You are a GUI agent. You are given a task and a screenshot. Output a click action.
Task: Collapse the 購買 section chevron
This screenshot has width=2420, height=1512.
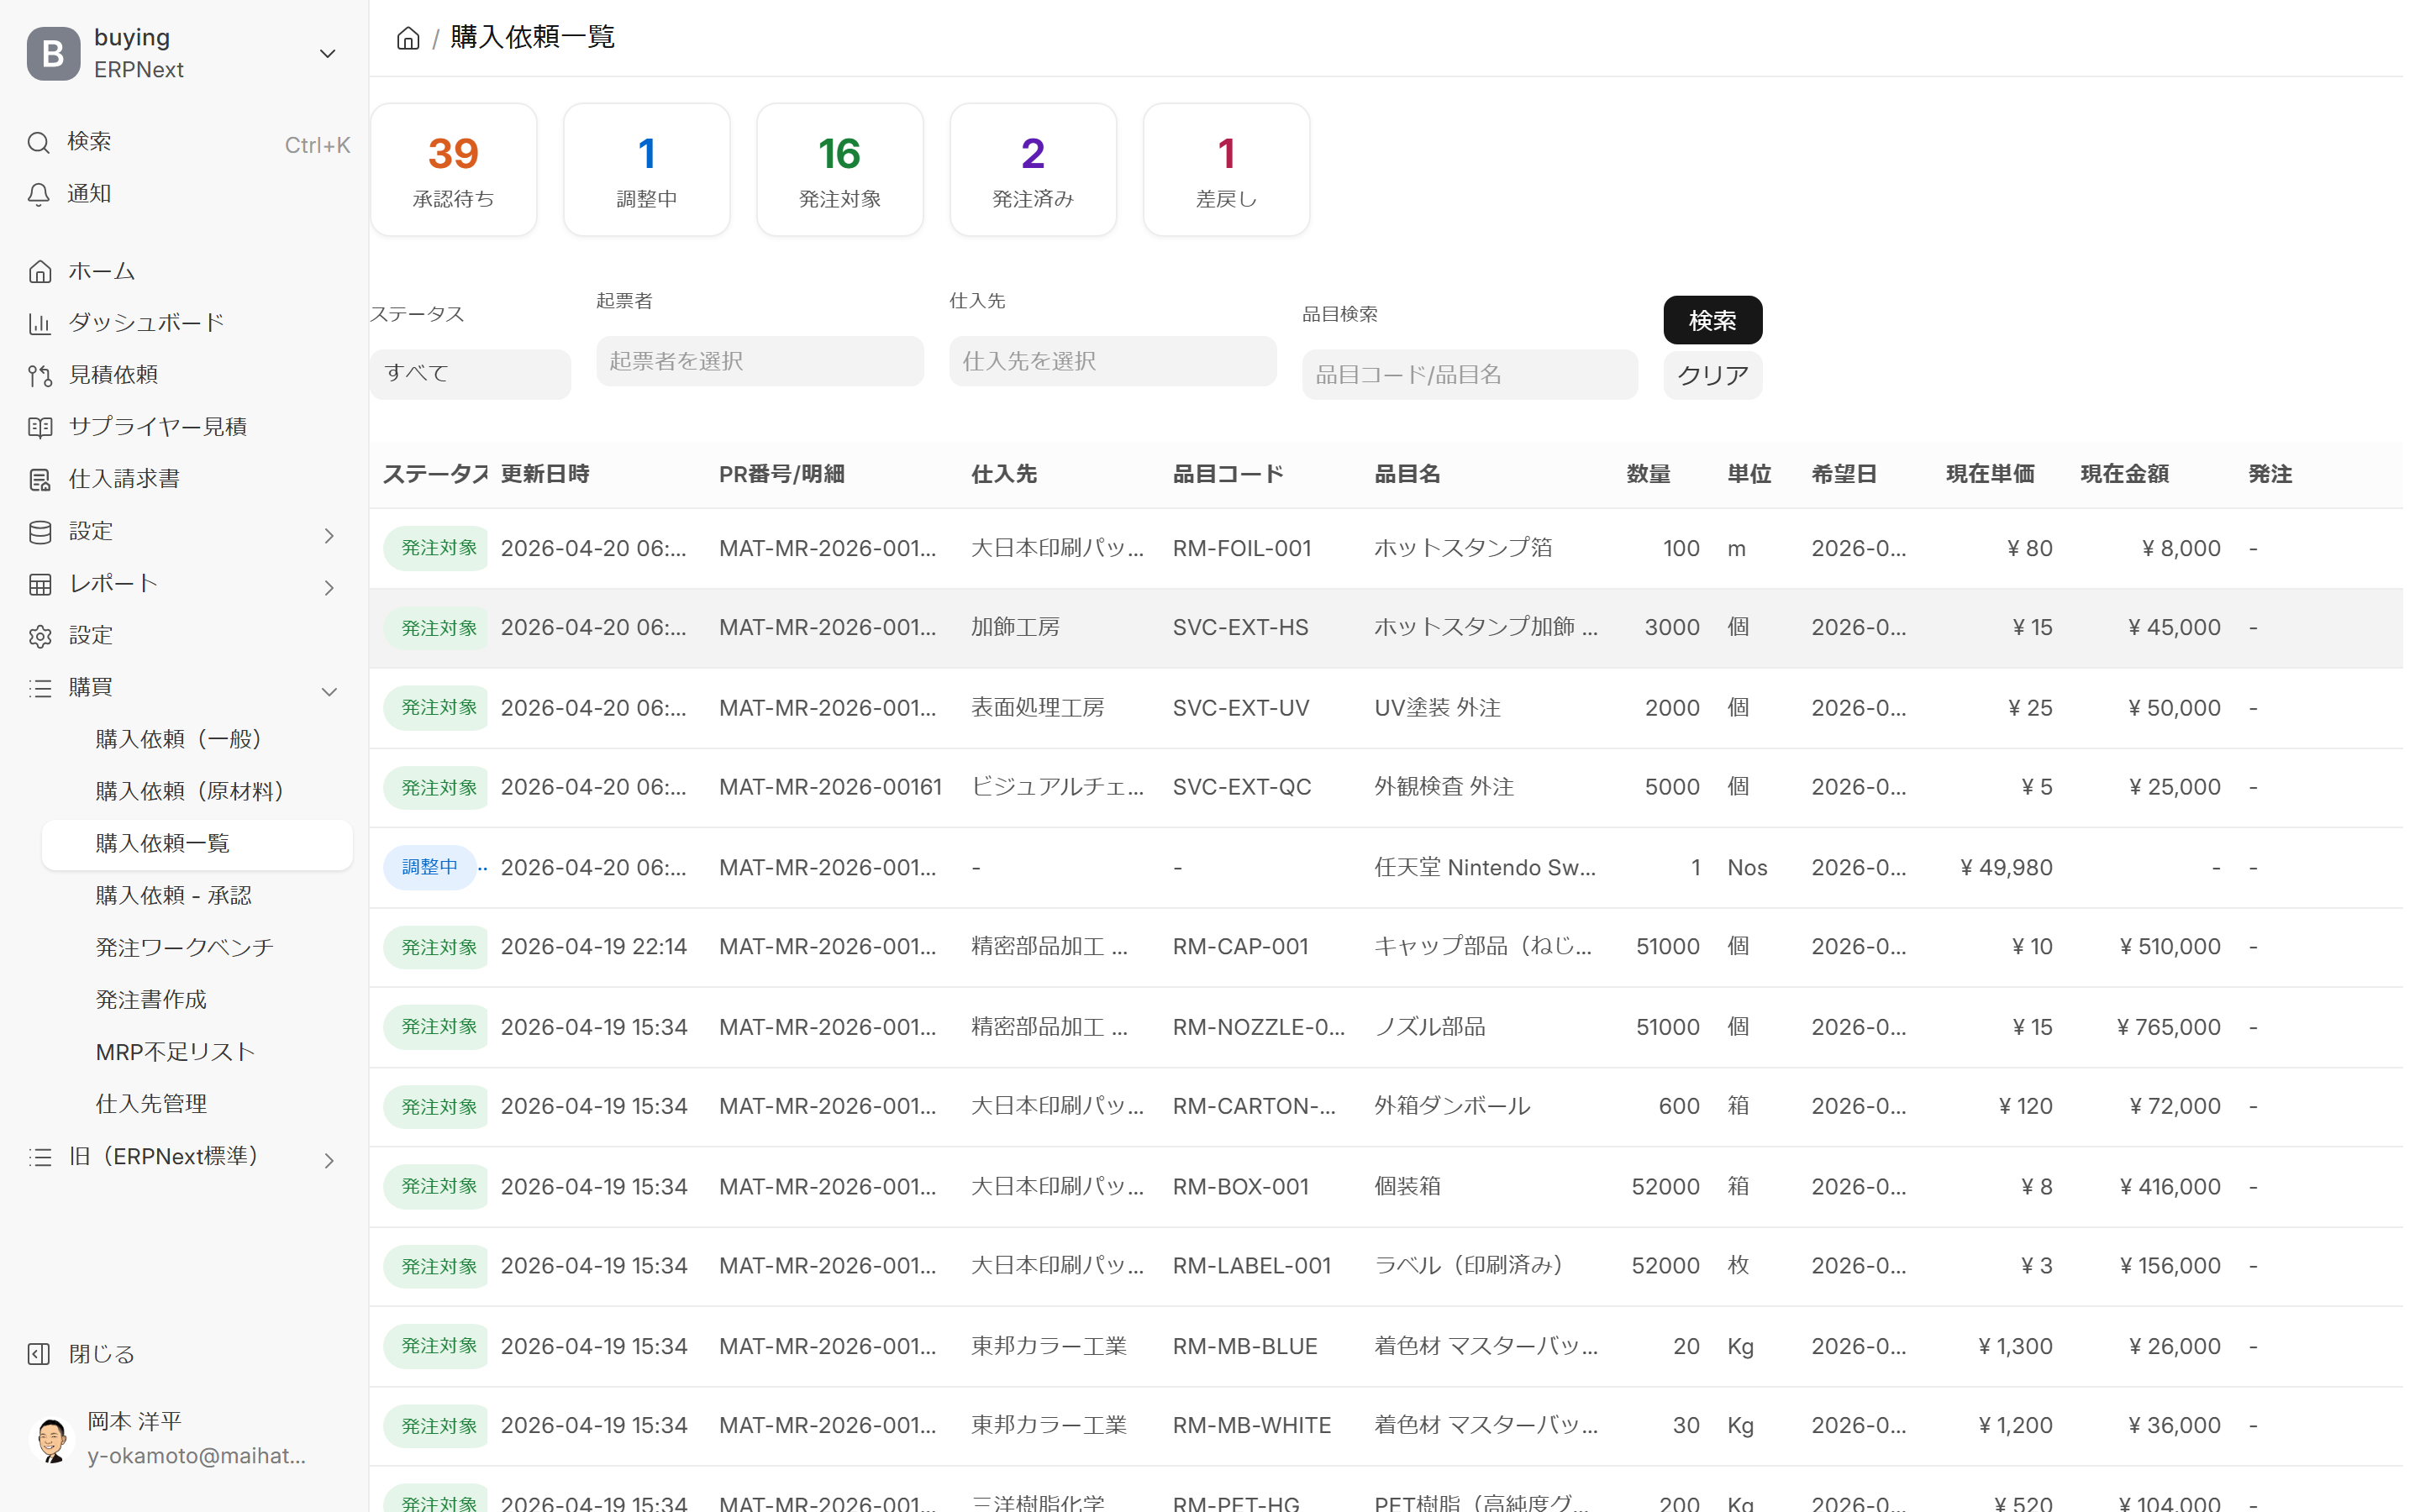(329, 691)
